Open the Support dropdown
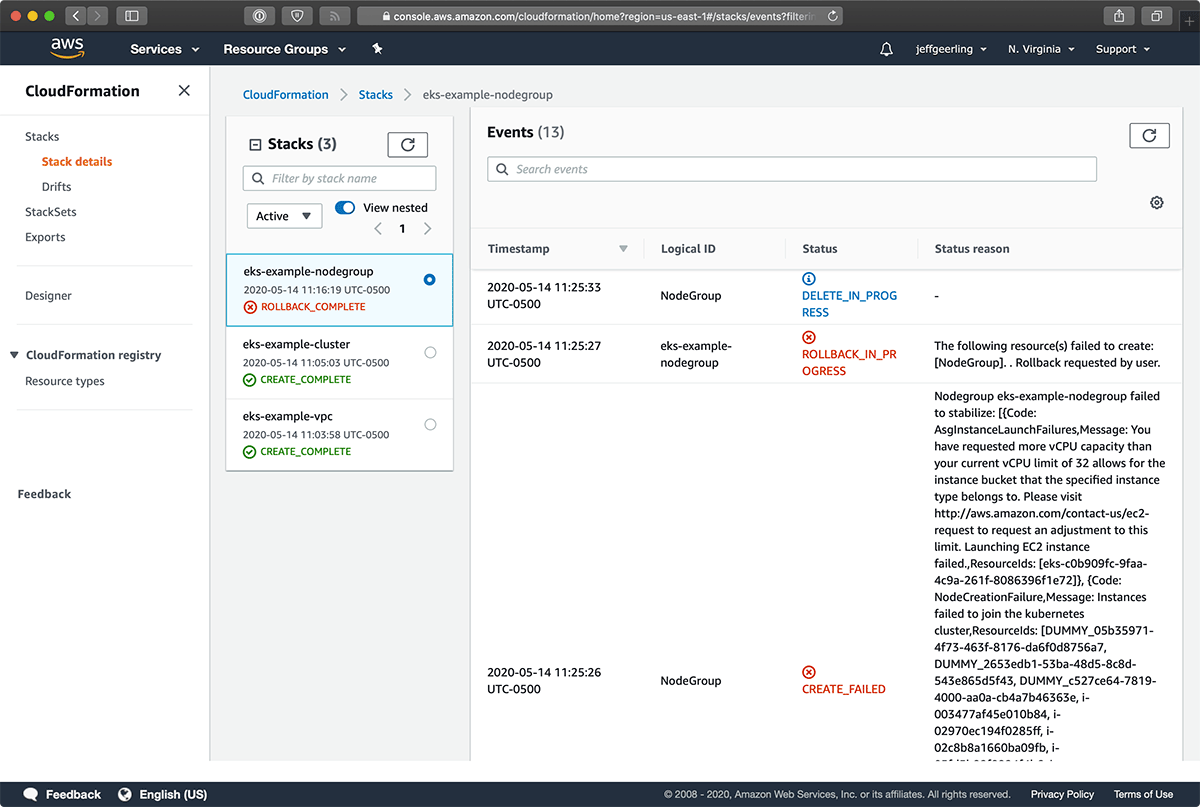1200x807 pixels. (1123, 49)
